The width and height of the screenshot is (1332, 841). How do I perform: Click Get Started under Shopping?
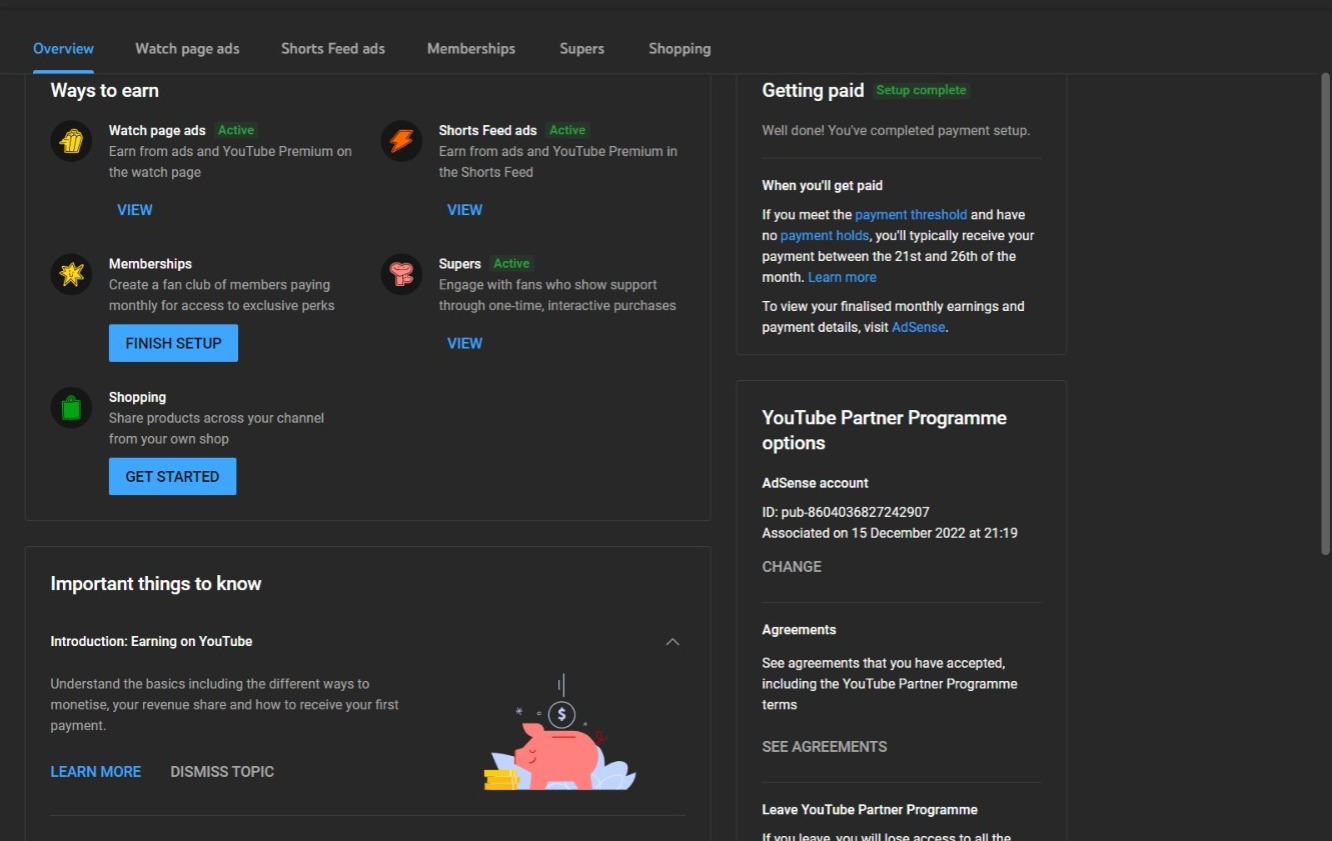point(172,477)
